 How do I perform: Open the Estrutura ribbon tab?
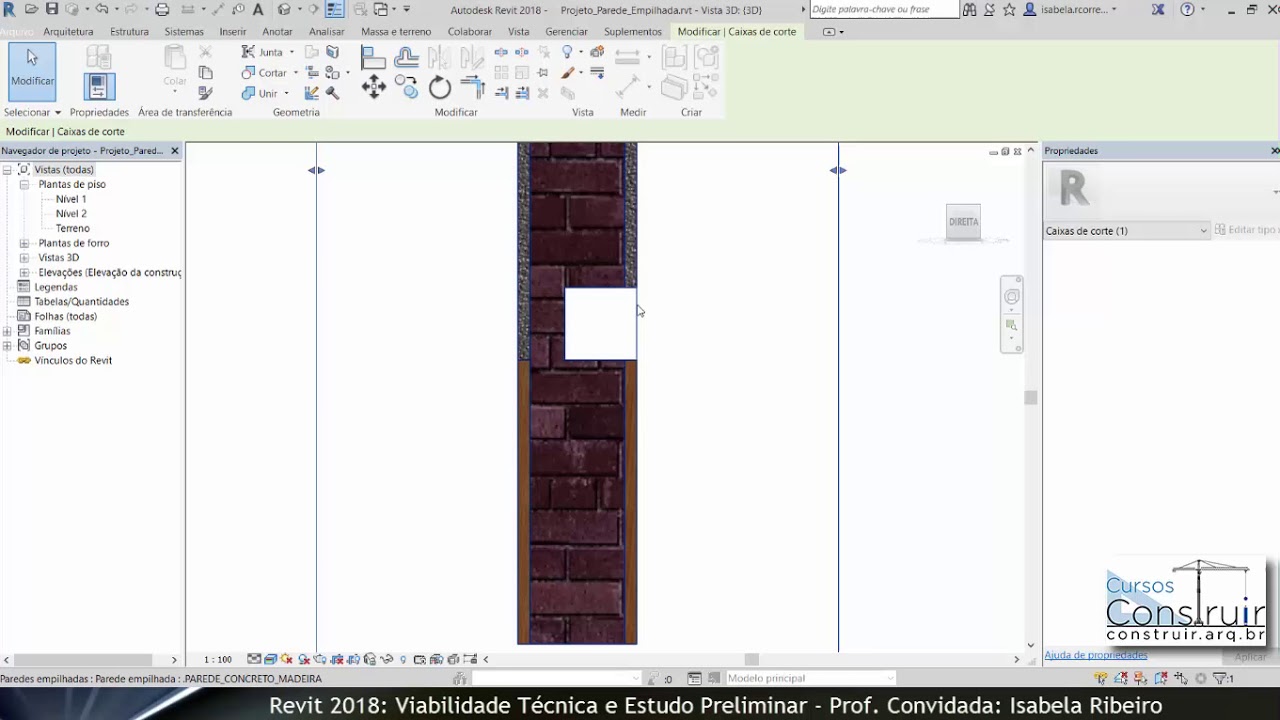[x=129, y=32]
